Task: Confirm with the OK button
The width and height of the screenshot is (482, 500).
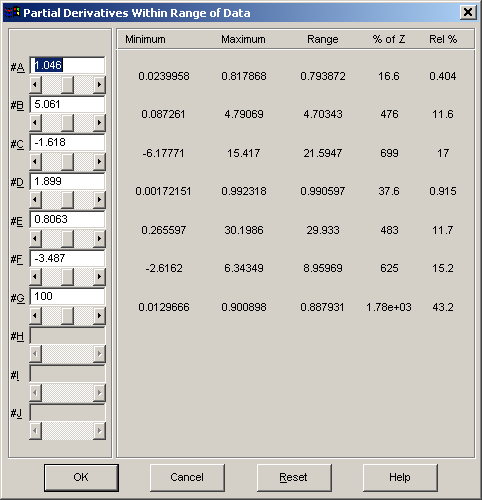Action: coord(81,477)
